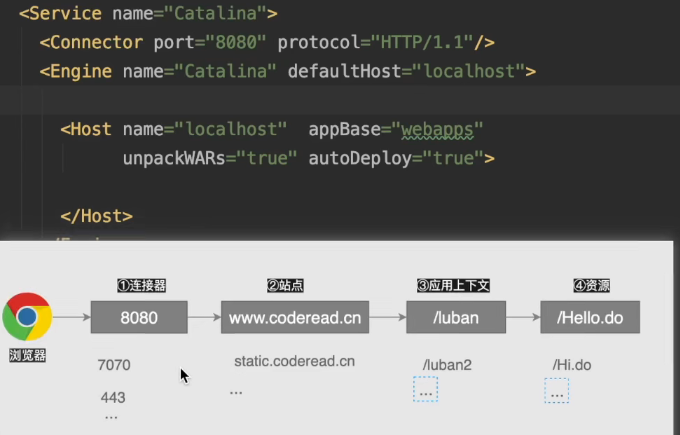680x435 pixels.
Task: Click the underlined webapps appBase value
Action: [437, 130]
